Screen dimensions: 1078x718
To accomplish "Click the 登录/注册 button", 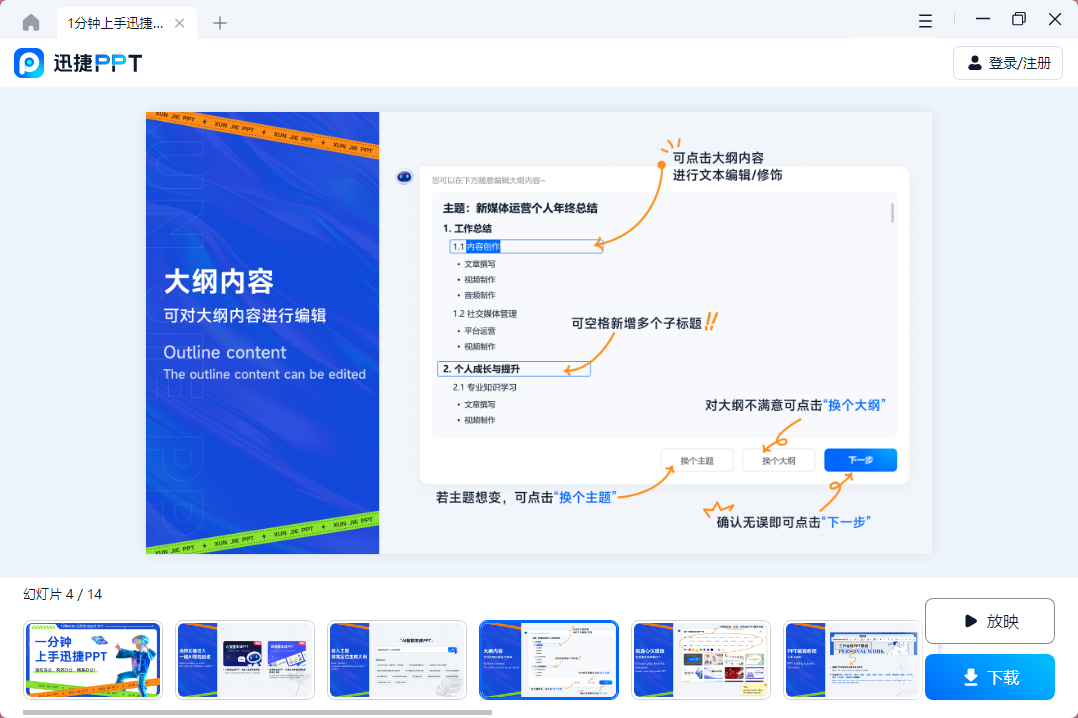I will pos(1008,63).
